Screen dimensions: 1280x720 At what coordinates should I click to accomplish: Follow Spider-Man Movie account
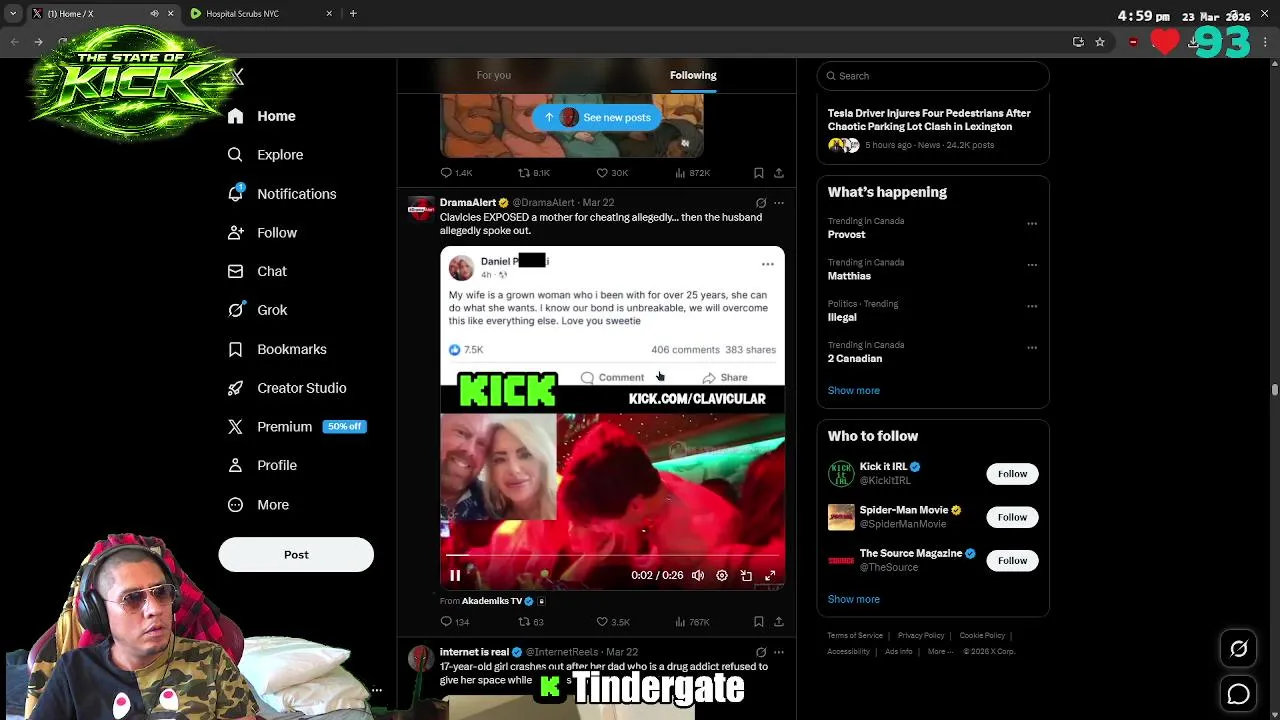tap(1012, 517)
